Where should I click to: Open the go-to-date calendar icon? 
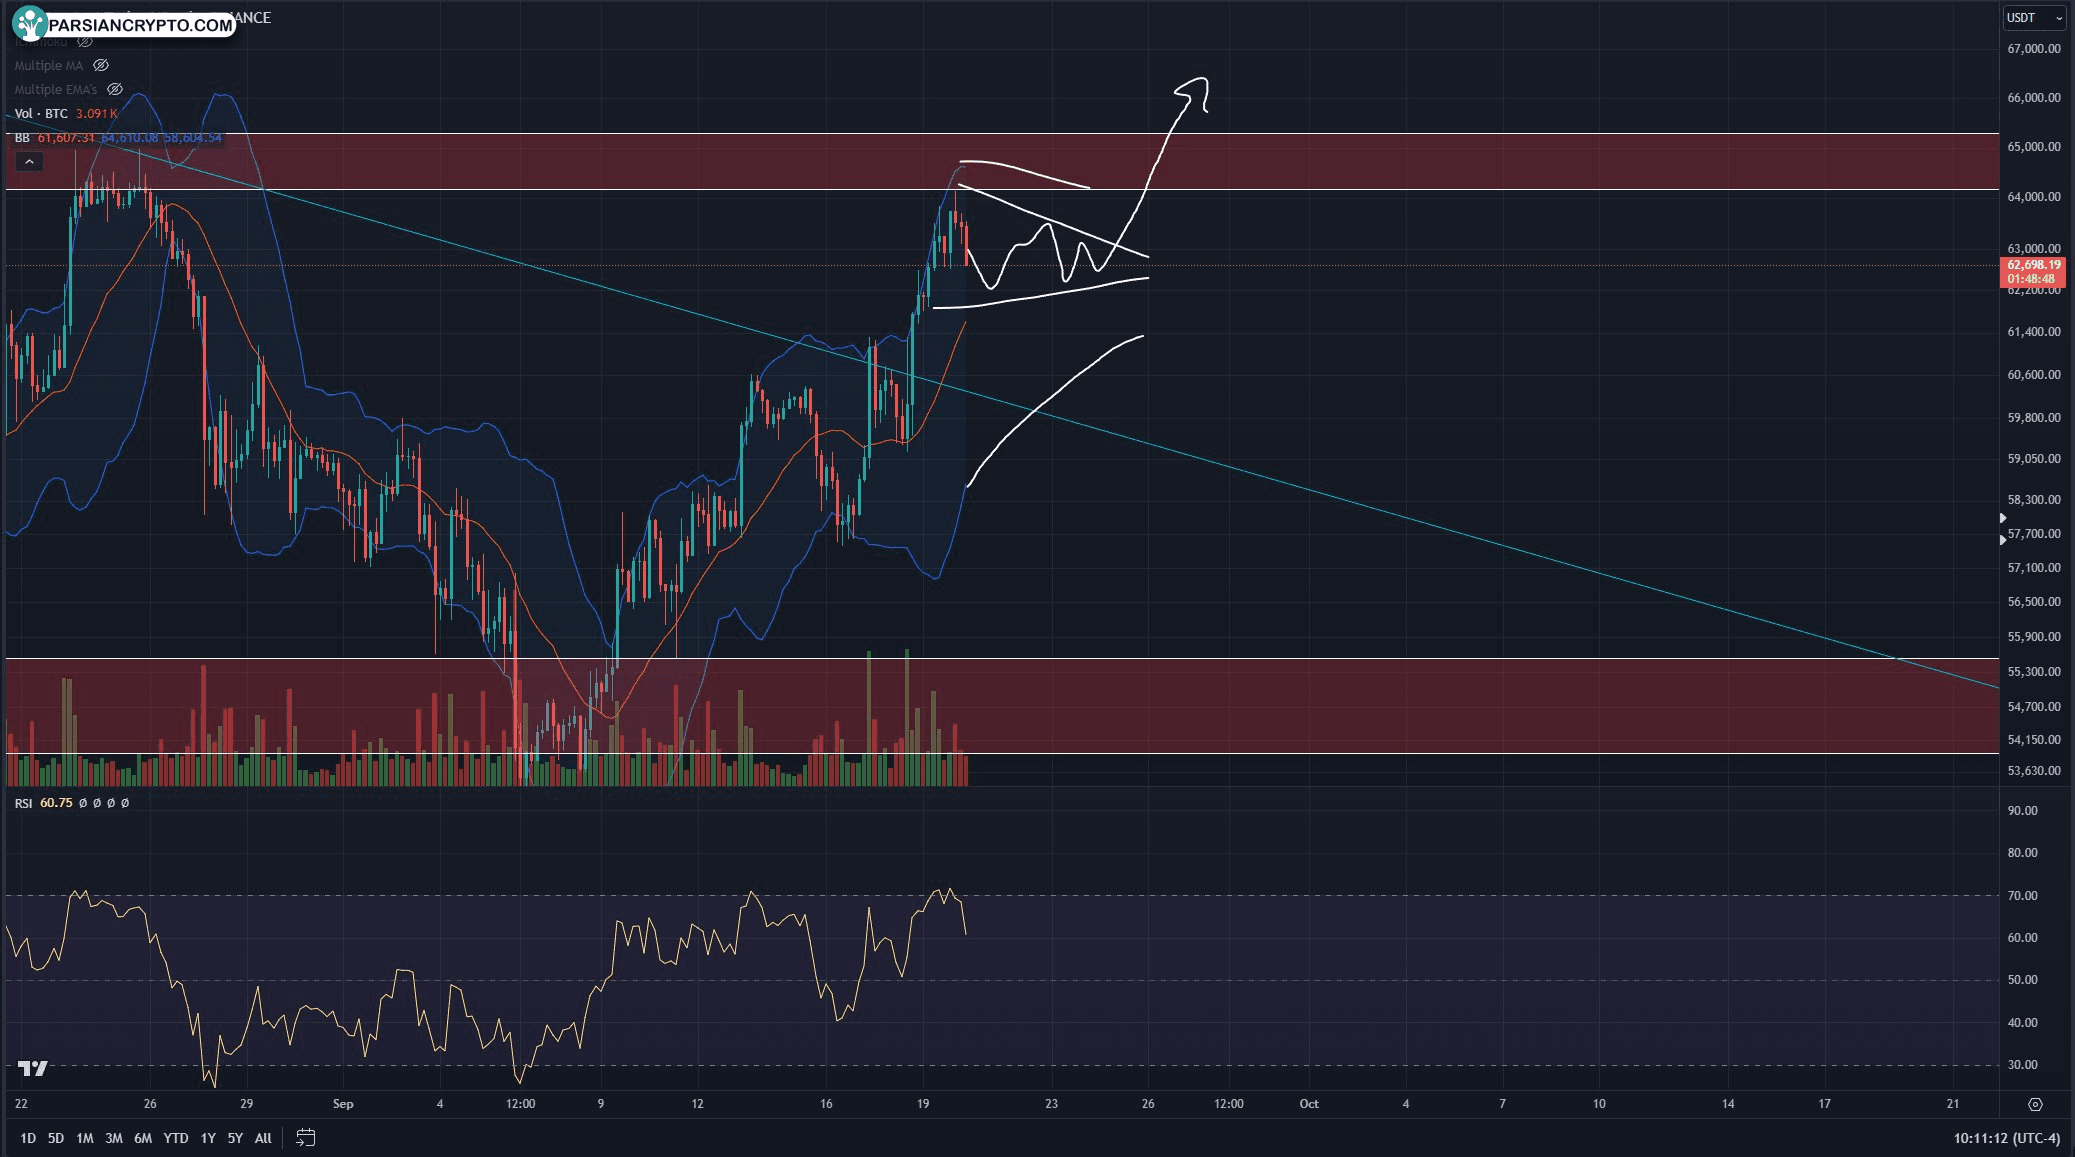306,1138
